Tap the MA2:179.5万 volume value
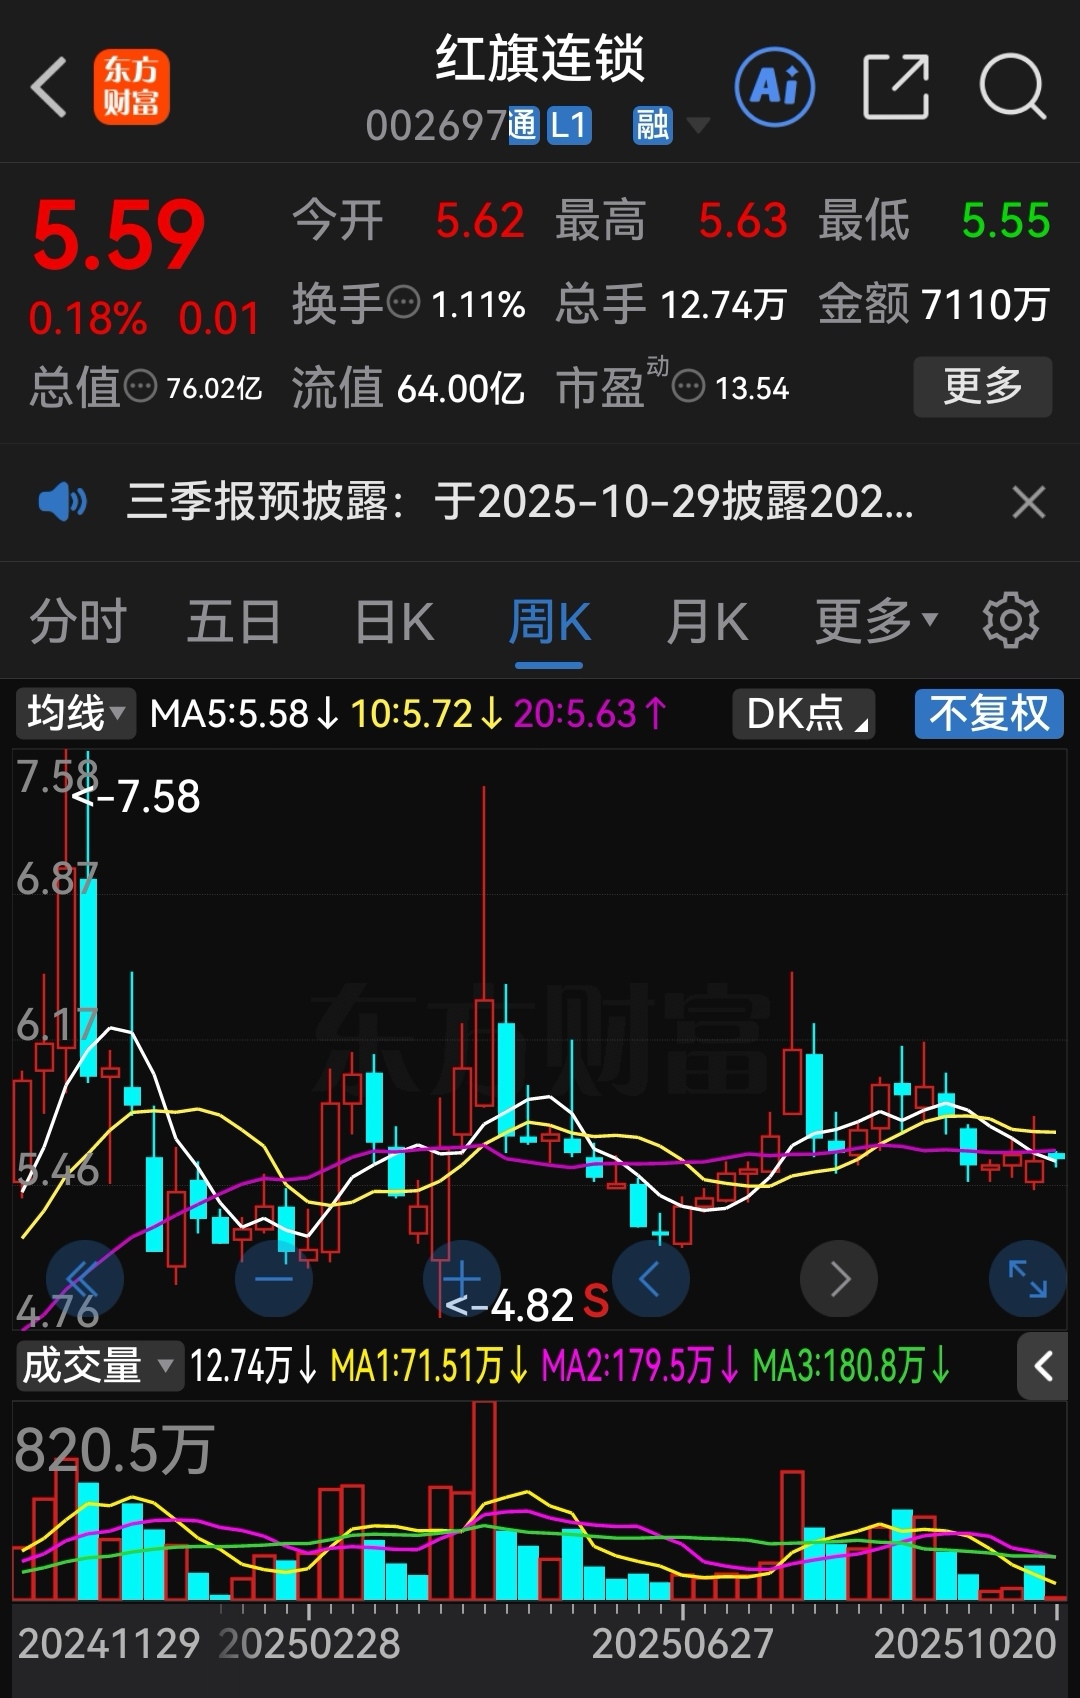 [640, 1365]
